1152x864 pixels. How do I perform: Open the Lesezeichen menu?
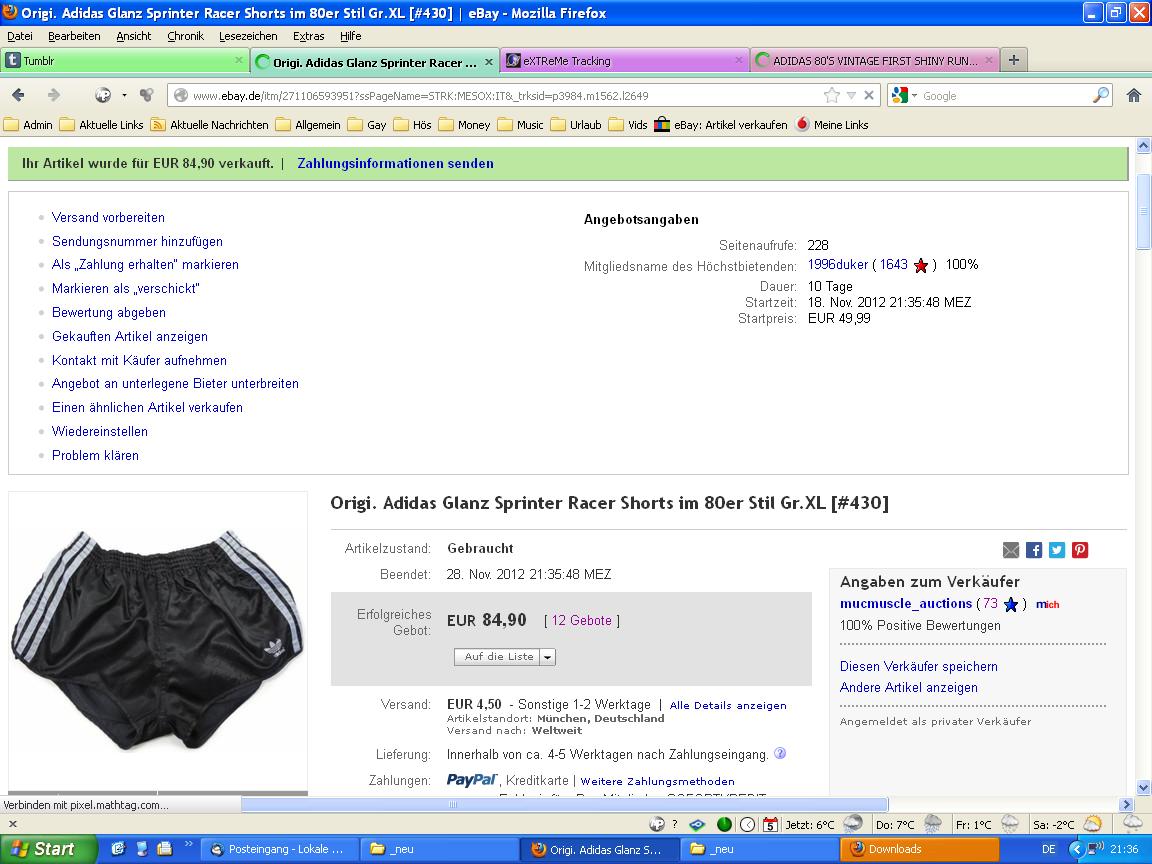(248, 36)
